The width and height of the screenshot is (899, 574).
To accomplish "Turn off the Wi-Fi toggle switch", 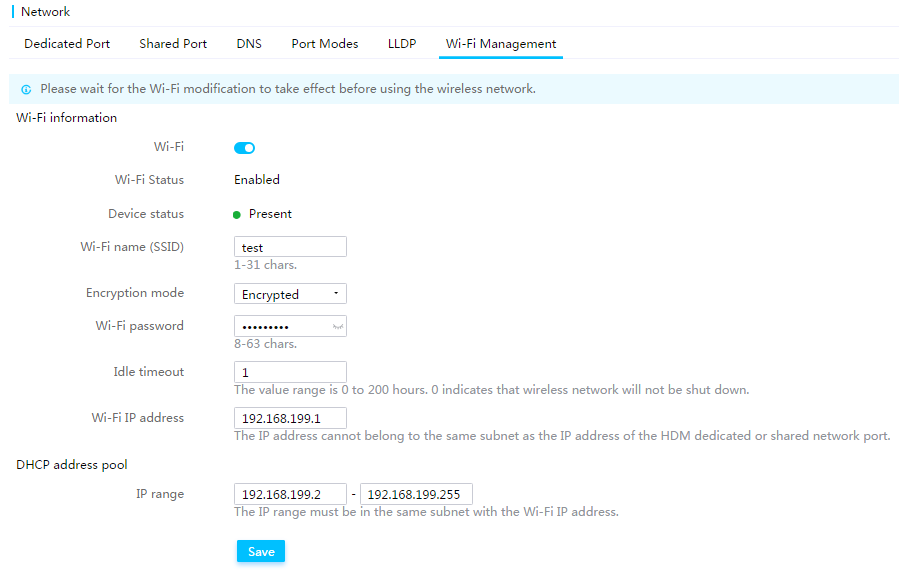I will [244, 148].
